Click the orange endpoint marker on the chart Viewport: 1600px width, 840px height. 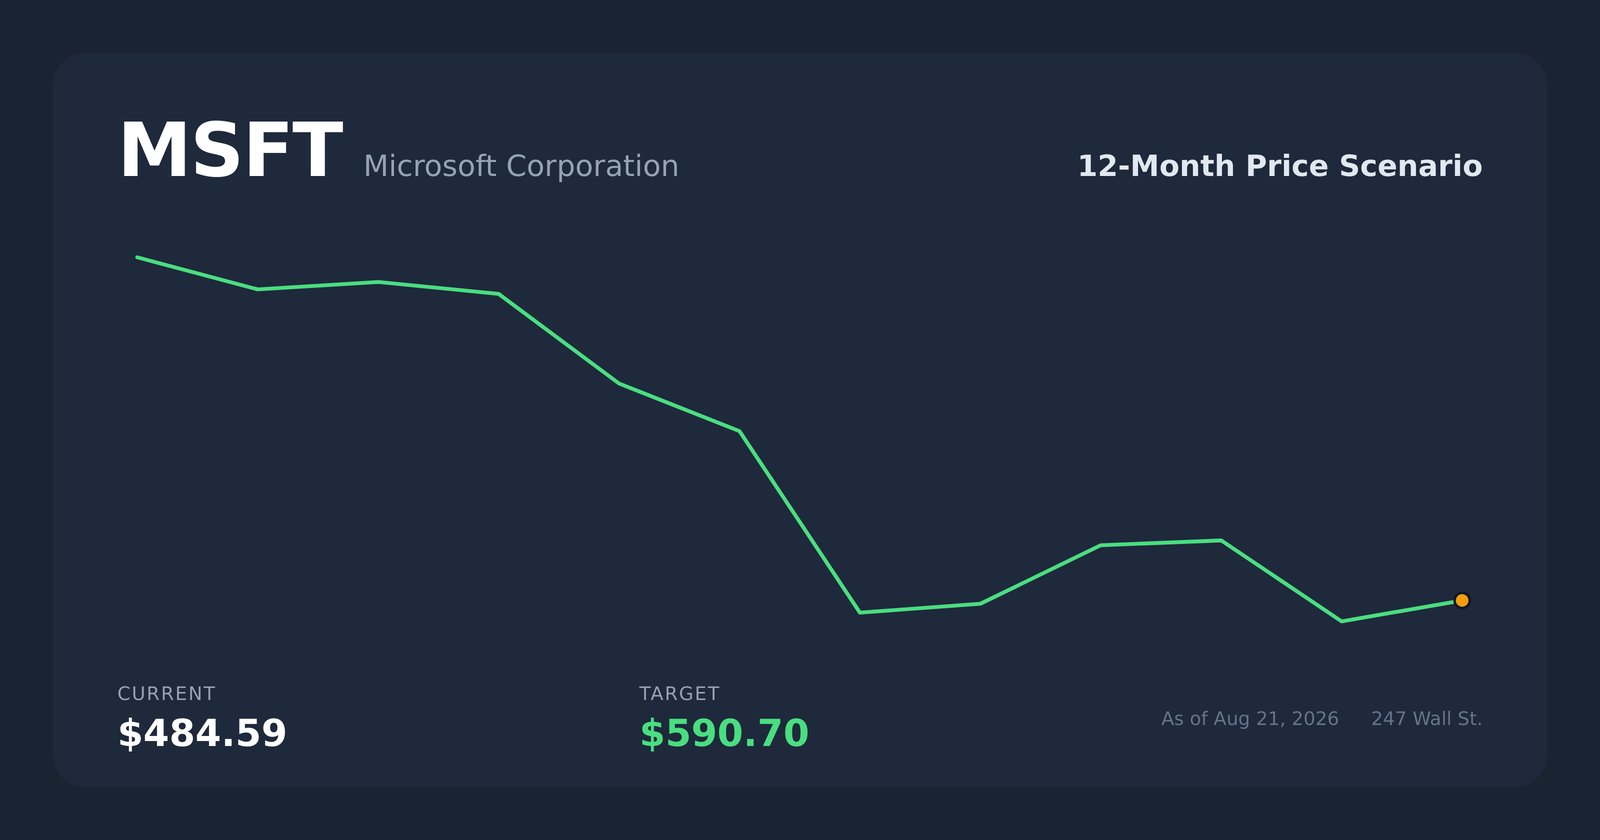coord(1462,600)
